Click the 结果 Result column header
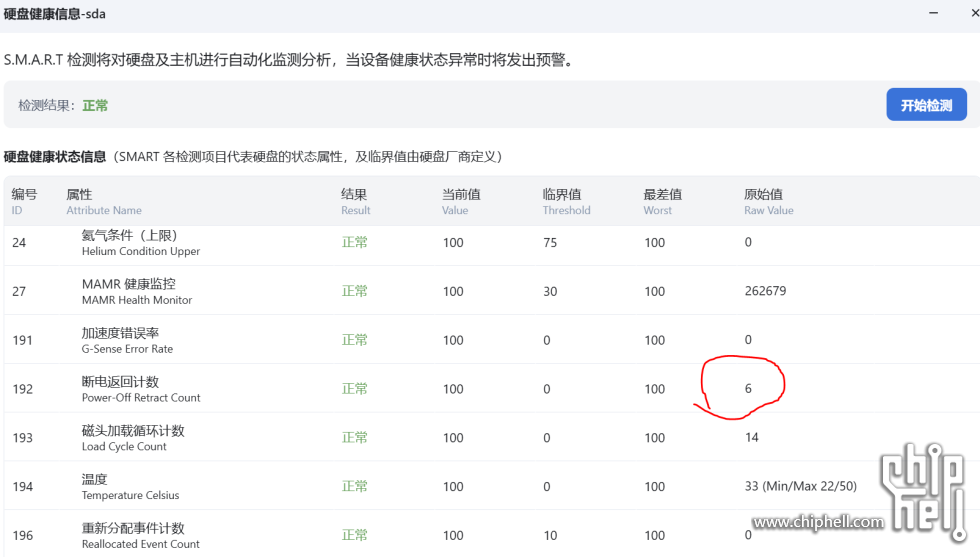980x557 pixels. (x=356, y=201)
